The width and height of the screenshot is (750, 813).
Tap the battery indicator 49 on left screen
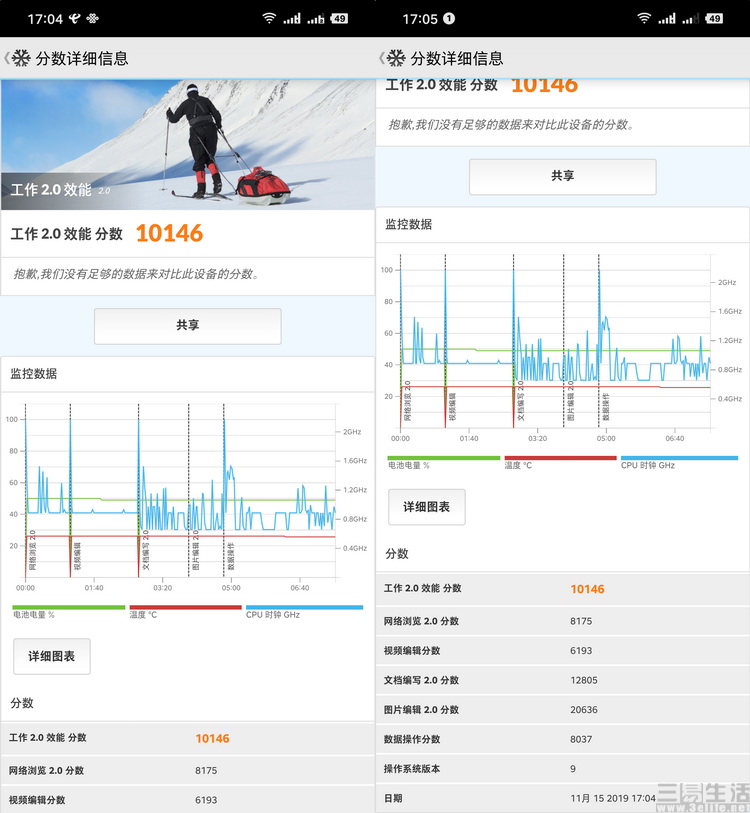(339, 19)
